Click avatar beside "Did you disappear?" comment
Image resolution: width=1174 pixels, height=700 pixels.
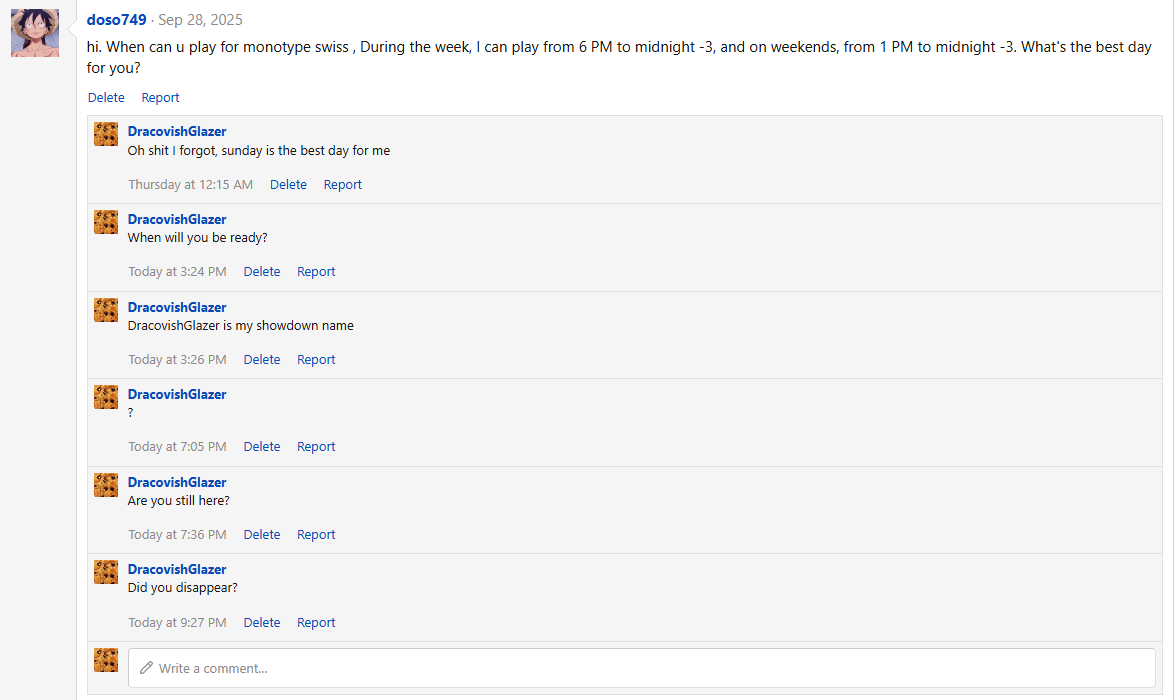106,572
